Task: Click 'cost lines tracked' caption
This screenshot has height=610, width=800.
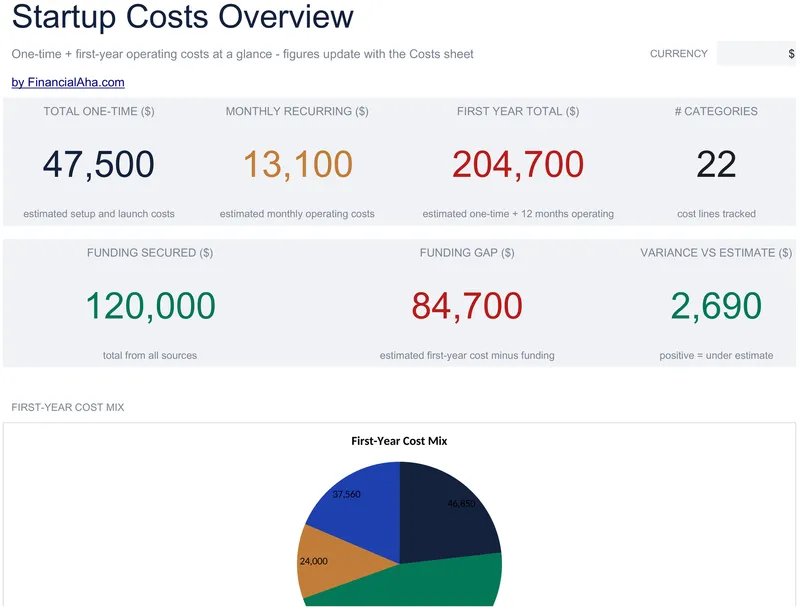Action: (716, 214)
